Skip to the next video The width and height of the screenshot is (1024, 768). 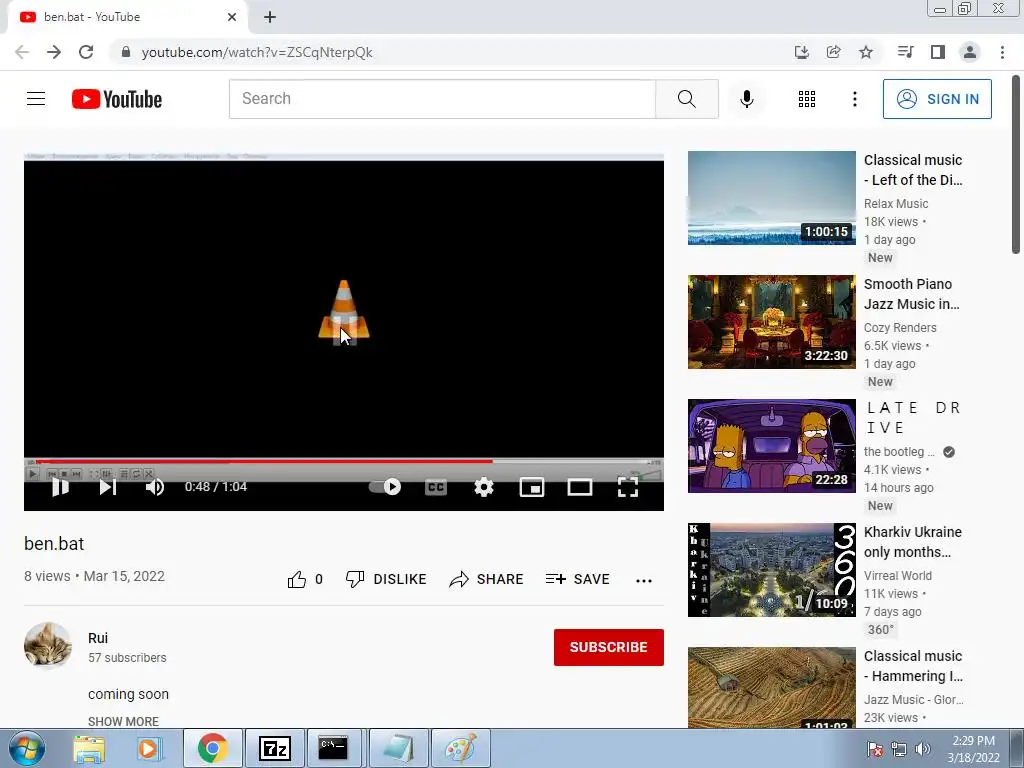[108, 487]
